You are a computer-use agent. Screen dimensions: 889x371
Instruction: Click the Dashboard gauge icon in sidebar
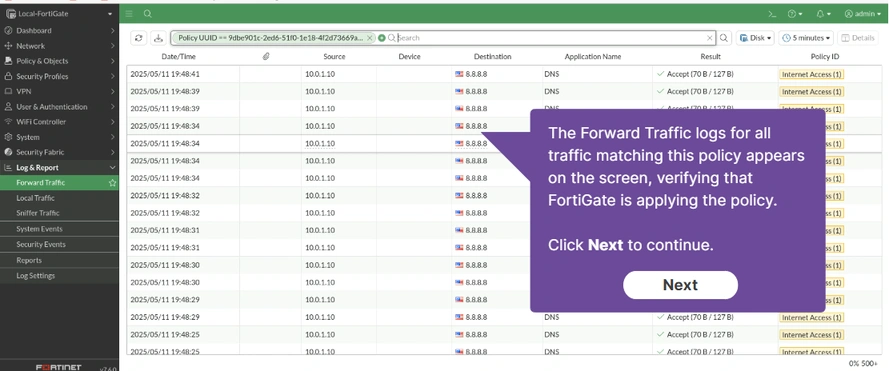[x=8, y=31]
